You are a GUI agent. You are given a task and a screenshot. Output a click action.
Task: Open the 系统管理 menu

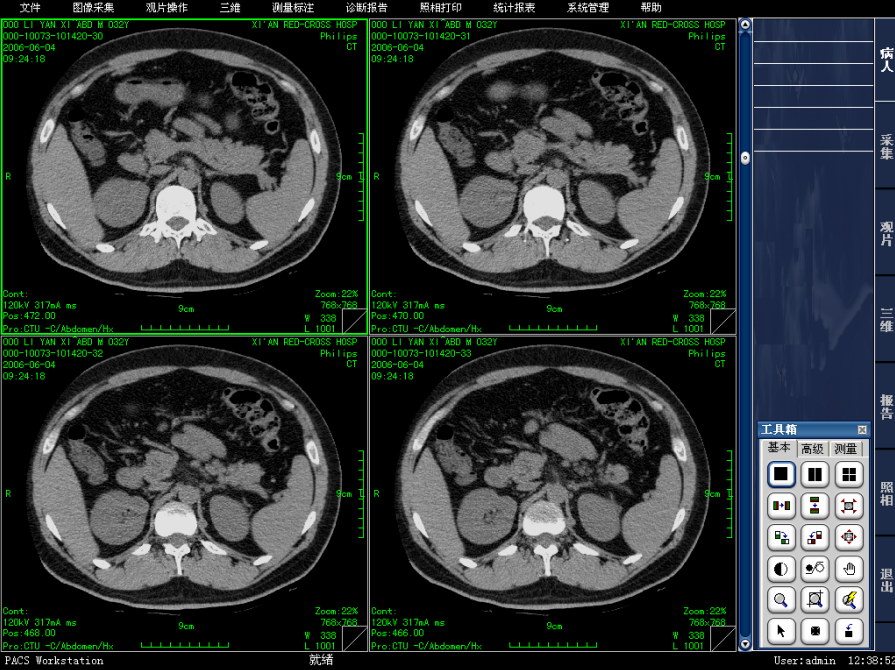pyautogui.click(x=588, y=7)
